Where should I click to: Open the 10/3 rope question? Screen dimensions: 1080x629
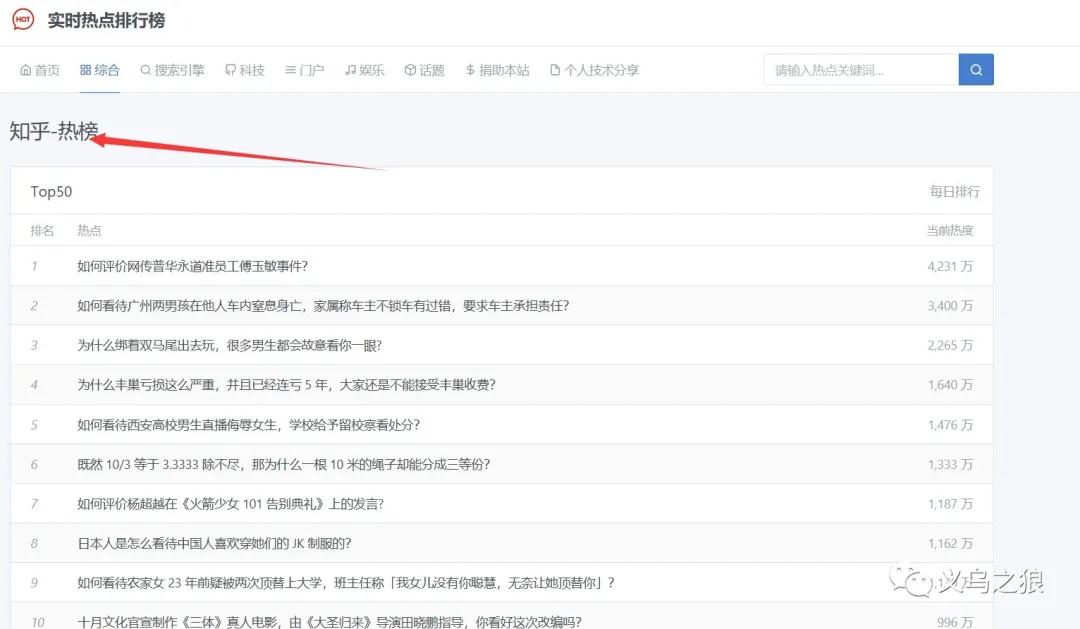[283, 465]
